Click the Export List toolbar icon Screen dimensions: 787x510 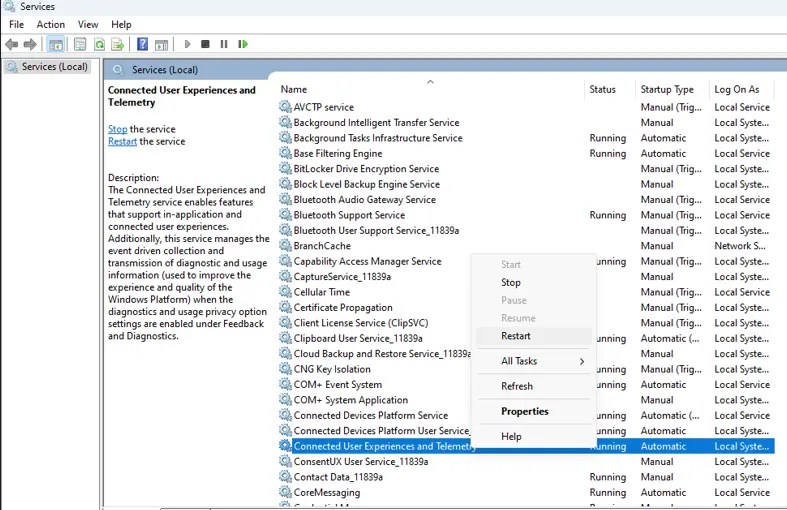pyautogui.click(x=118, y=44)
